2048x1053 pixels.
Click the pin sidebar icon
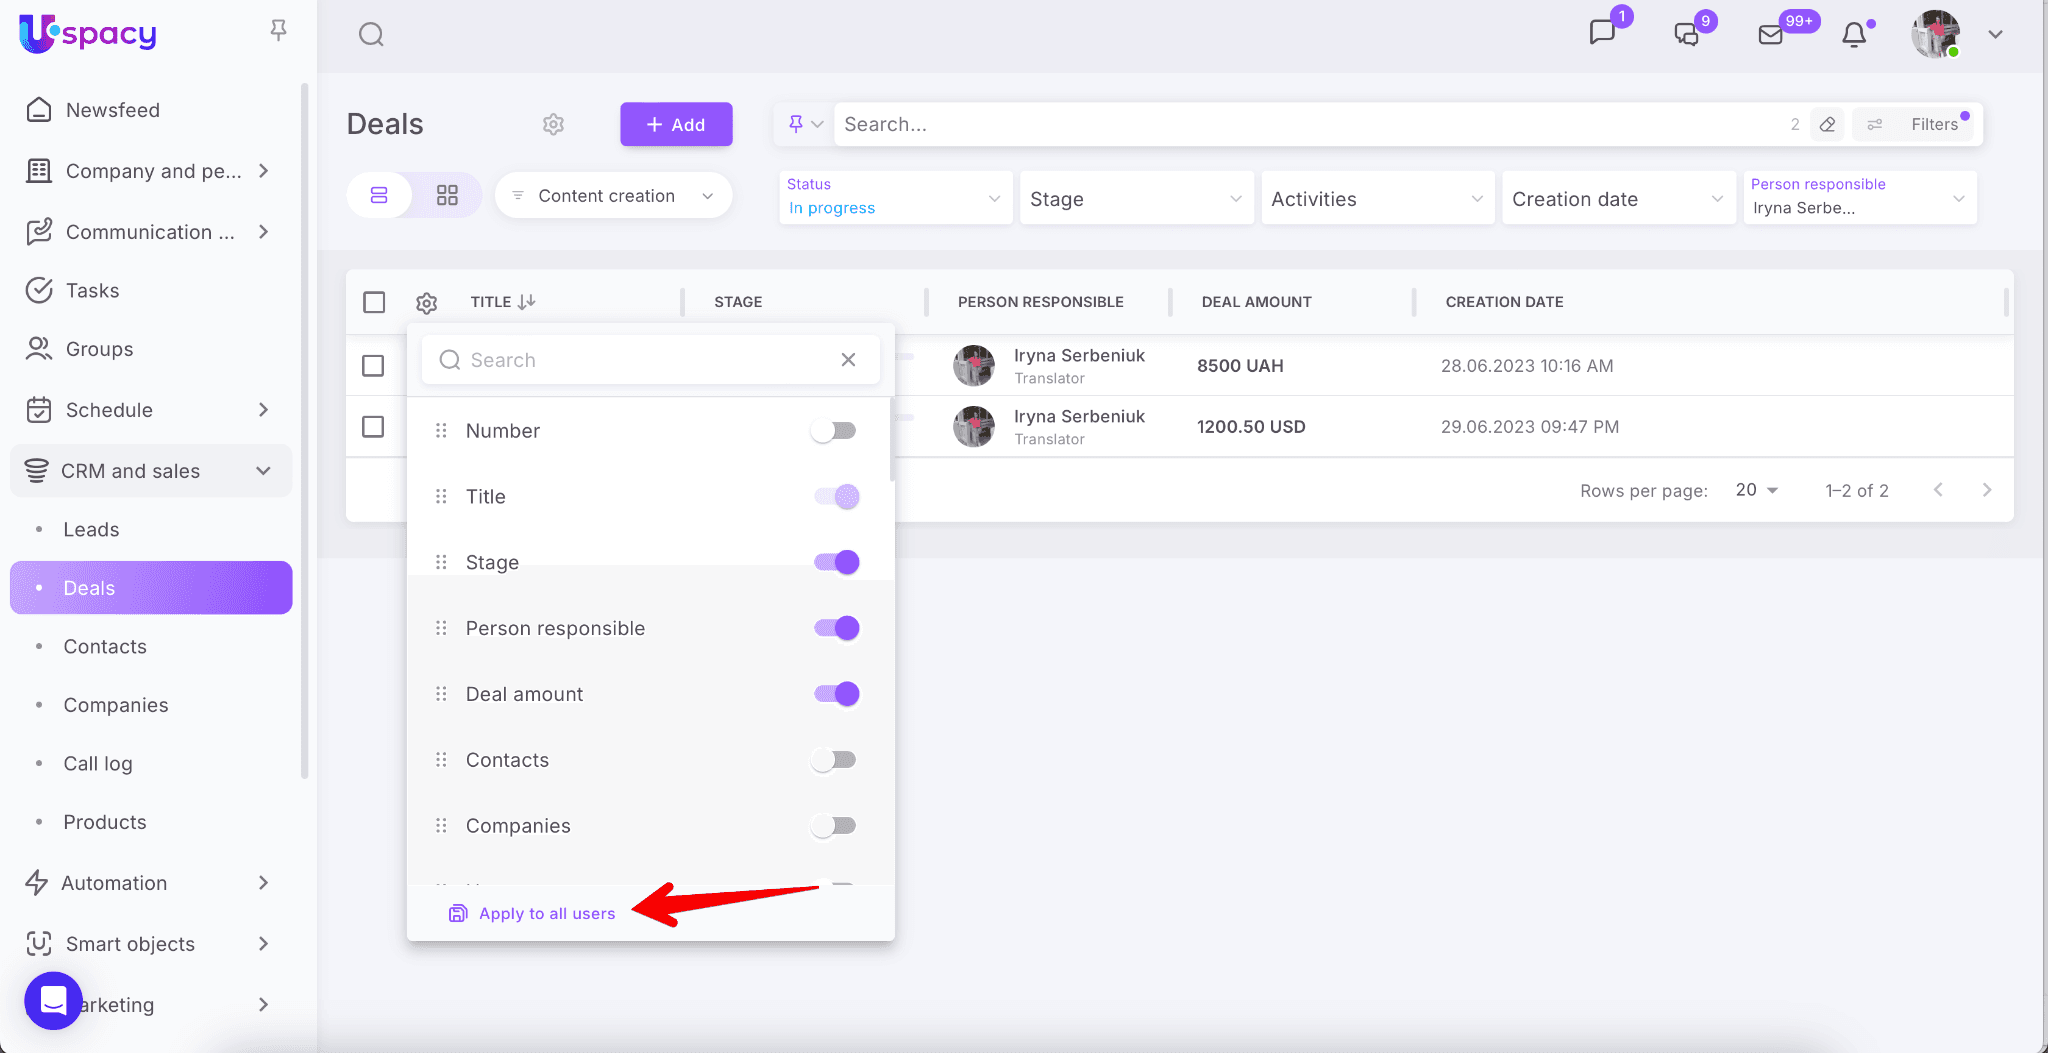pos(279,31)
